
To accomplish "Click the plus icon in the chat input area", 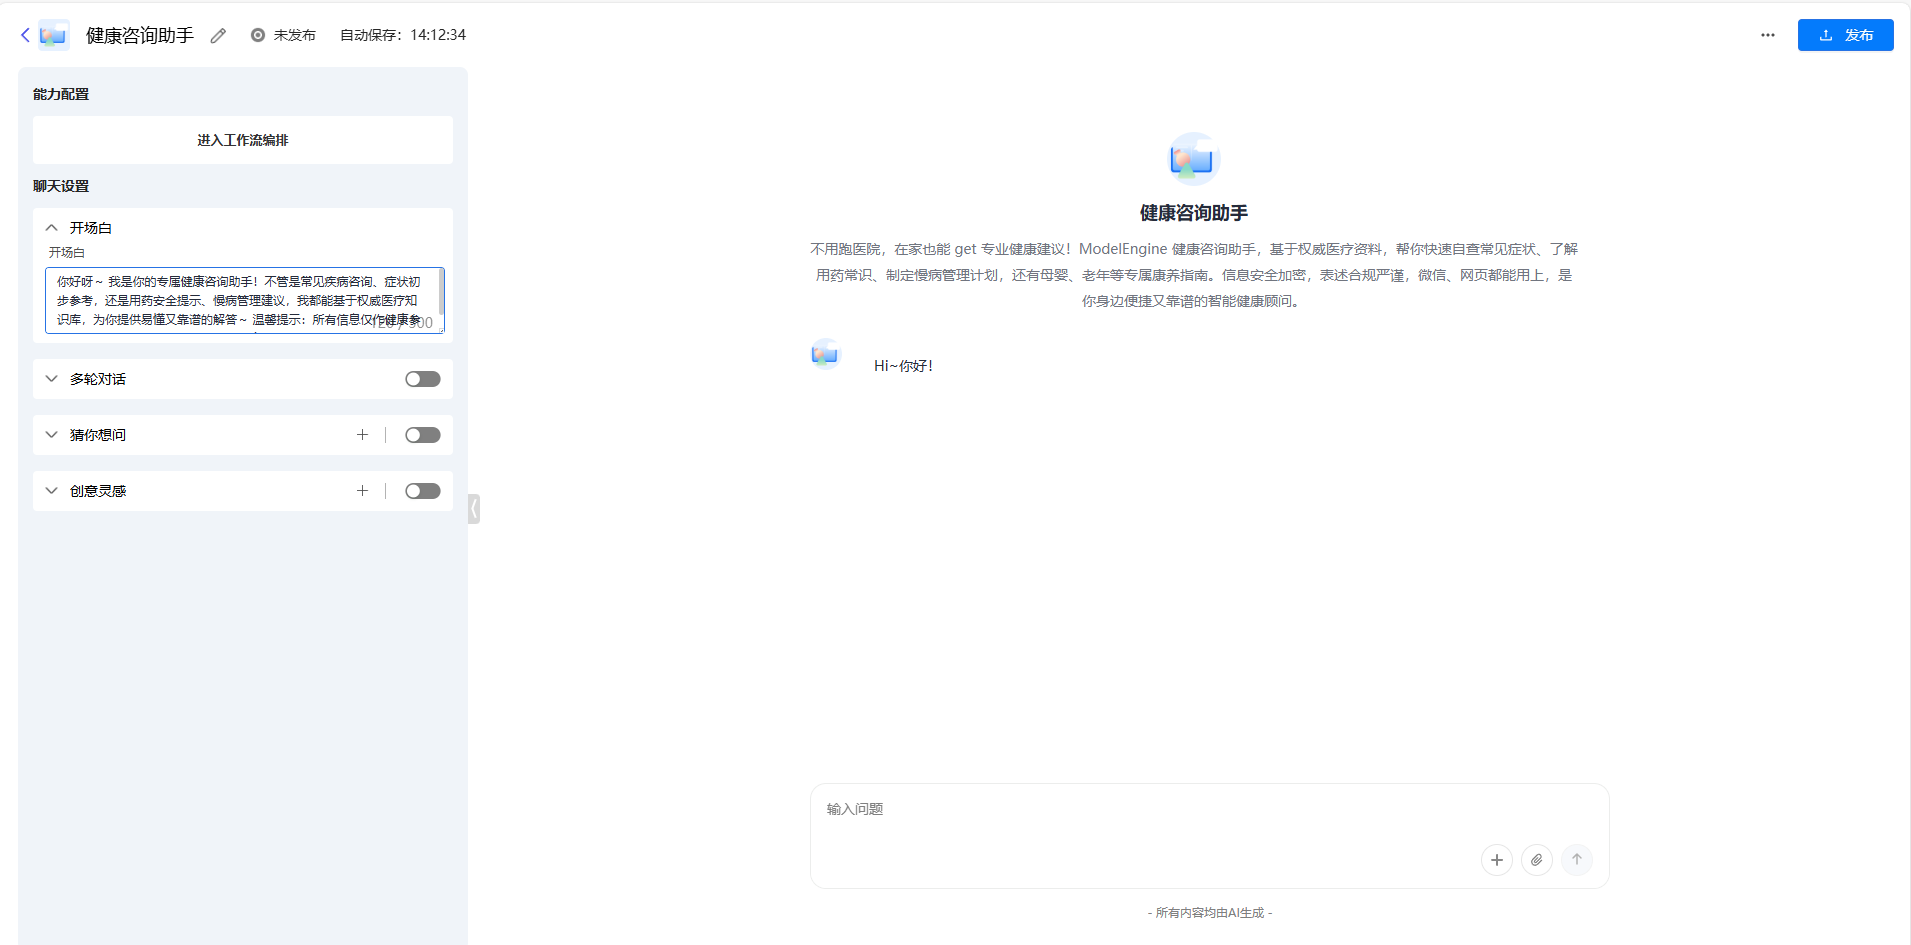I will click(x=1496, y=859).
